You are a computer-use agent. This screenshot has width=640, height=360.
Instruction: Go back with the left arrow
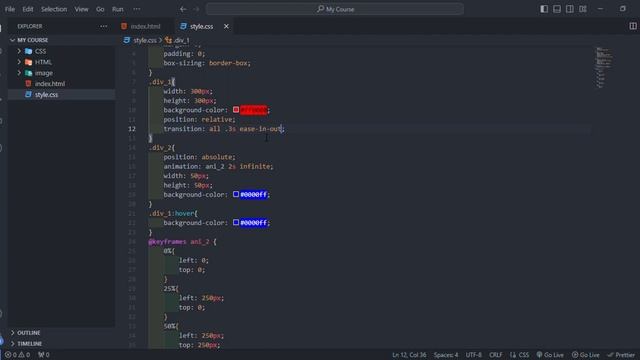click(x=183, y=9)
